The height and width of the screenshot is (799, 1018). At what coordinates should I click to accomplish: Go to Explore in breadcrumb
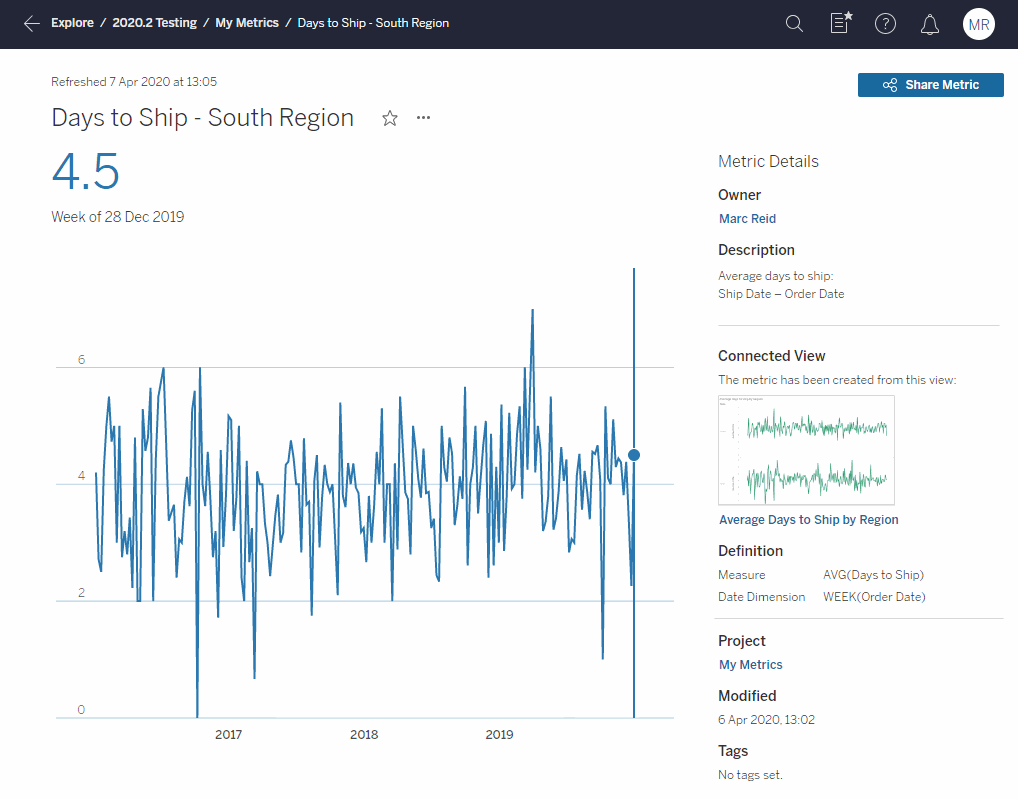(72, 23)
